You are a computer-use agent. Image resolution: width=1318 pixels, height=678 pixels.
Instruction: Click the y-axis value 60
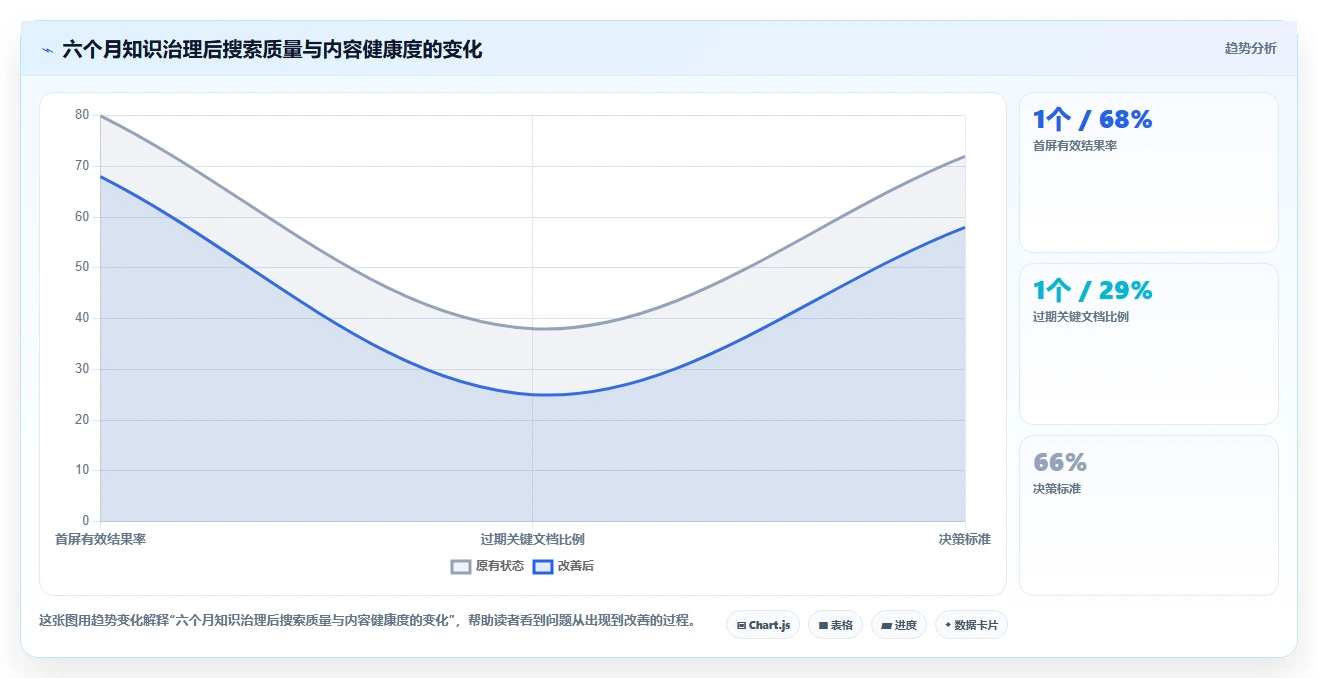pos(82,217)
